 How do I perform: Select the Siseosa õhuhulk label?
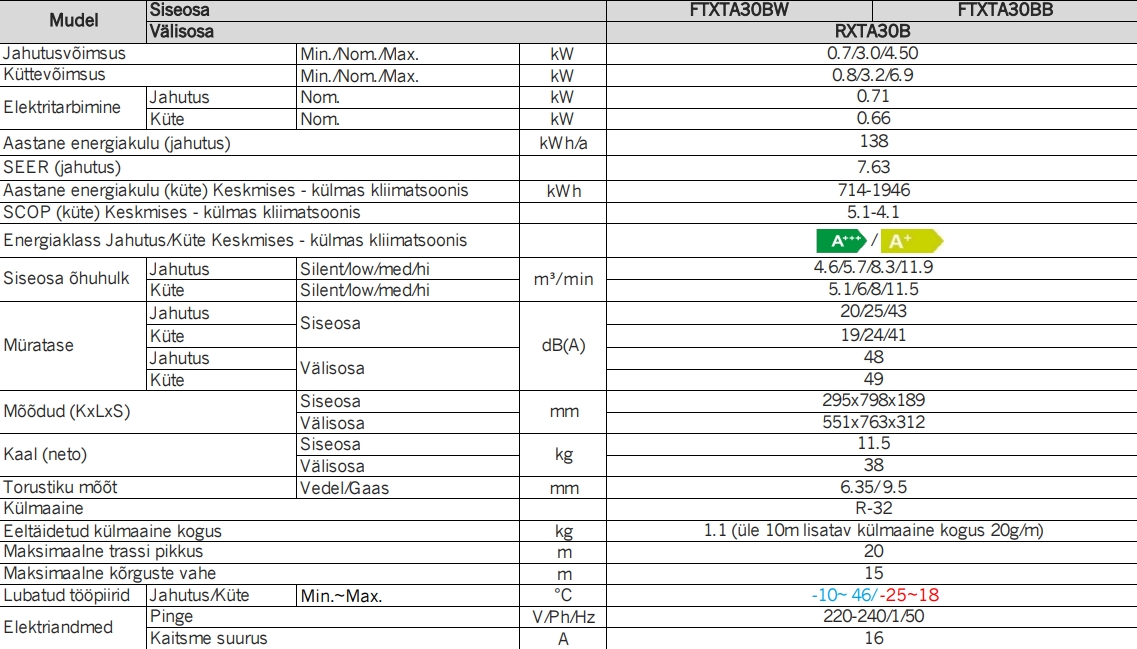[x=66, y=278]
